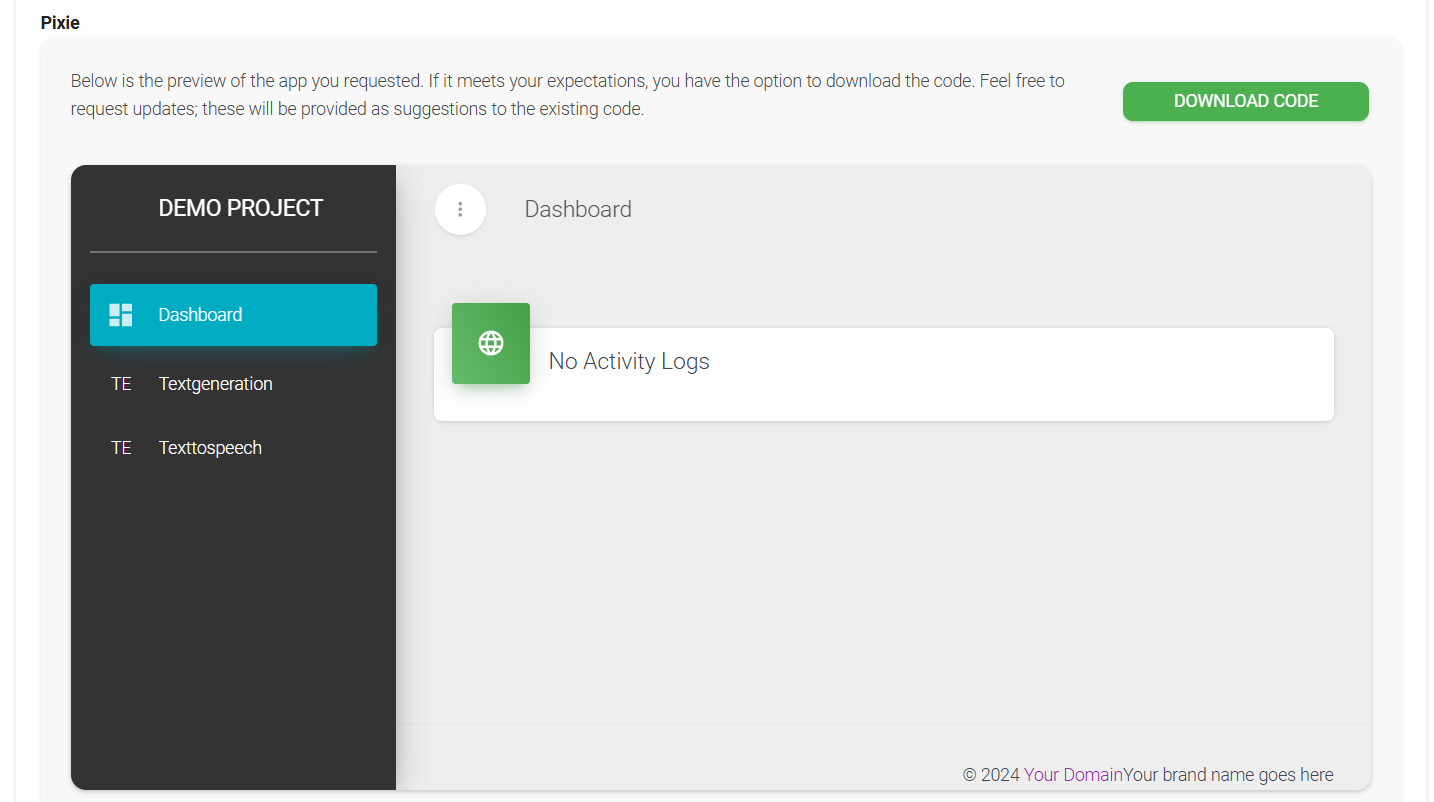
Task: Click the divider line under DEMO PROJECT
Action: click(x=233, y=252)
